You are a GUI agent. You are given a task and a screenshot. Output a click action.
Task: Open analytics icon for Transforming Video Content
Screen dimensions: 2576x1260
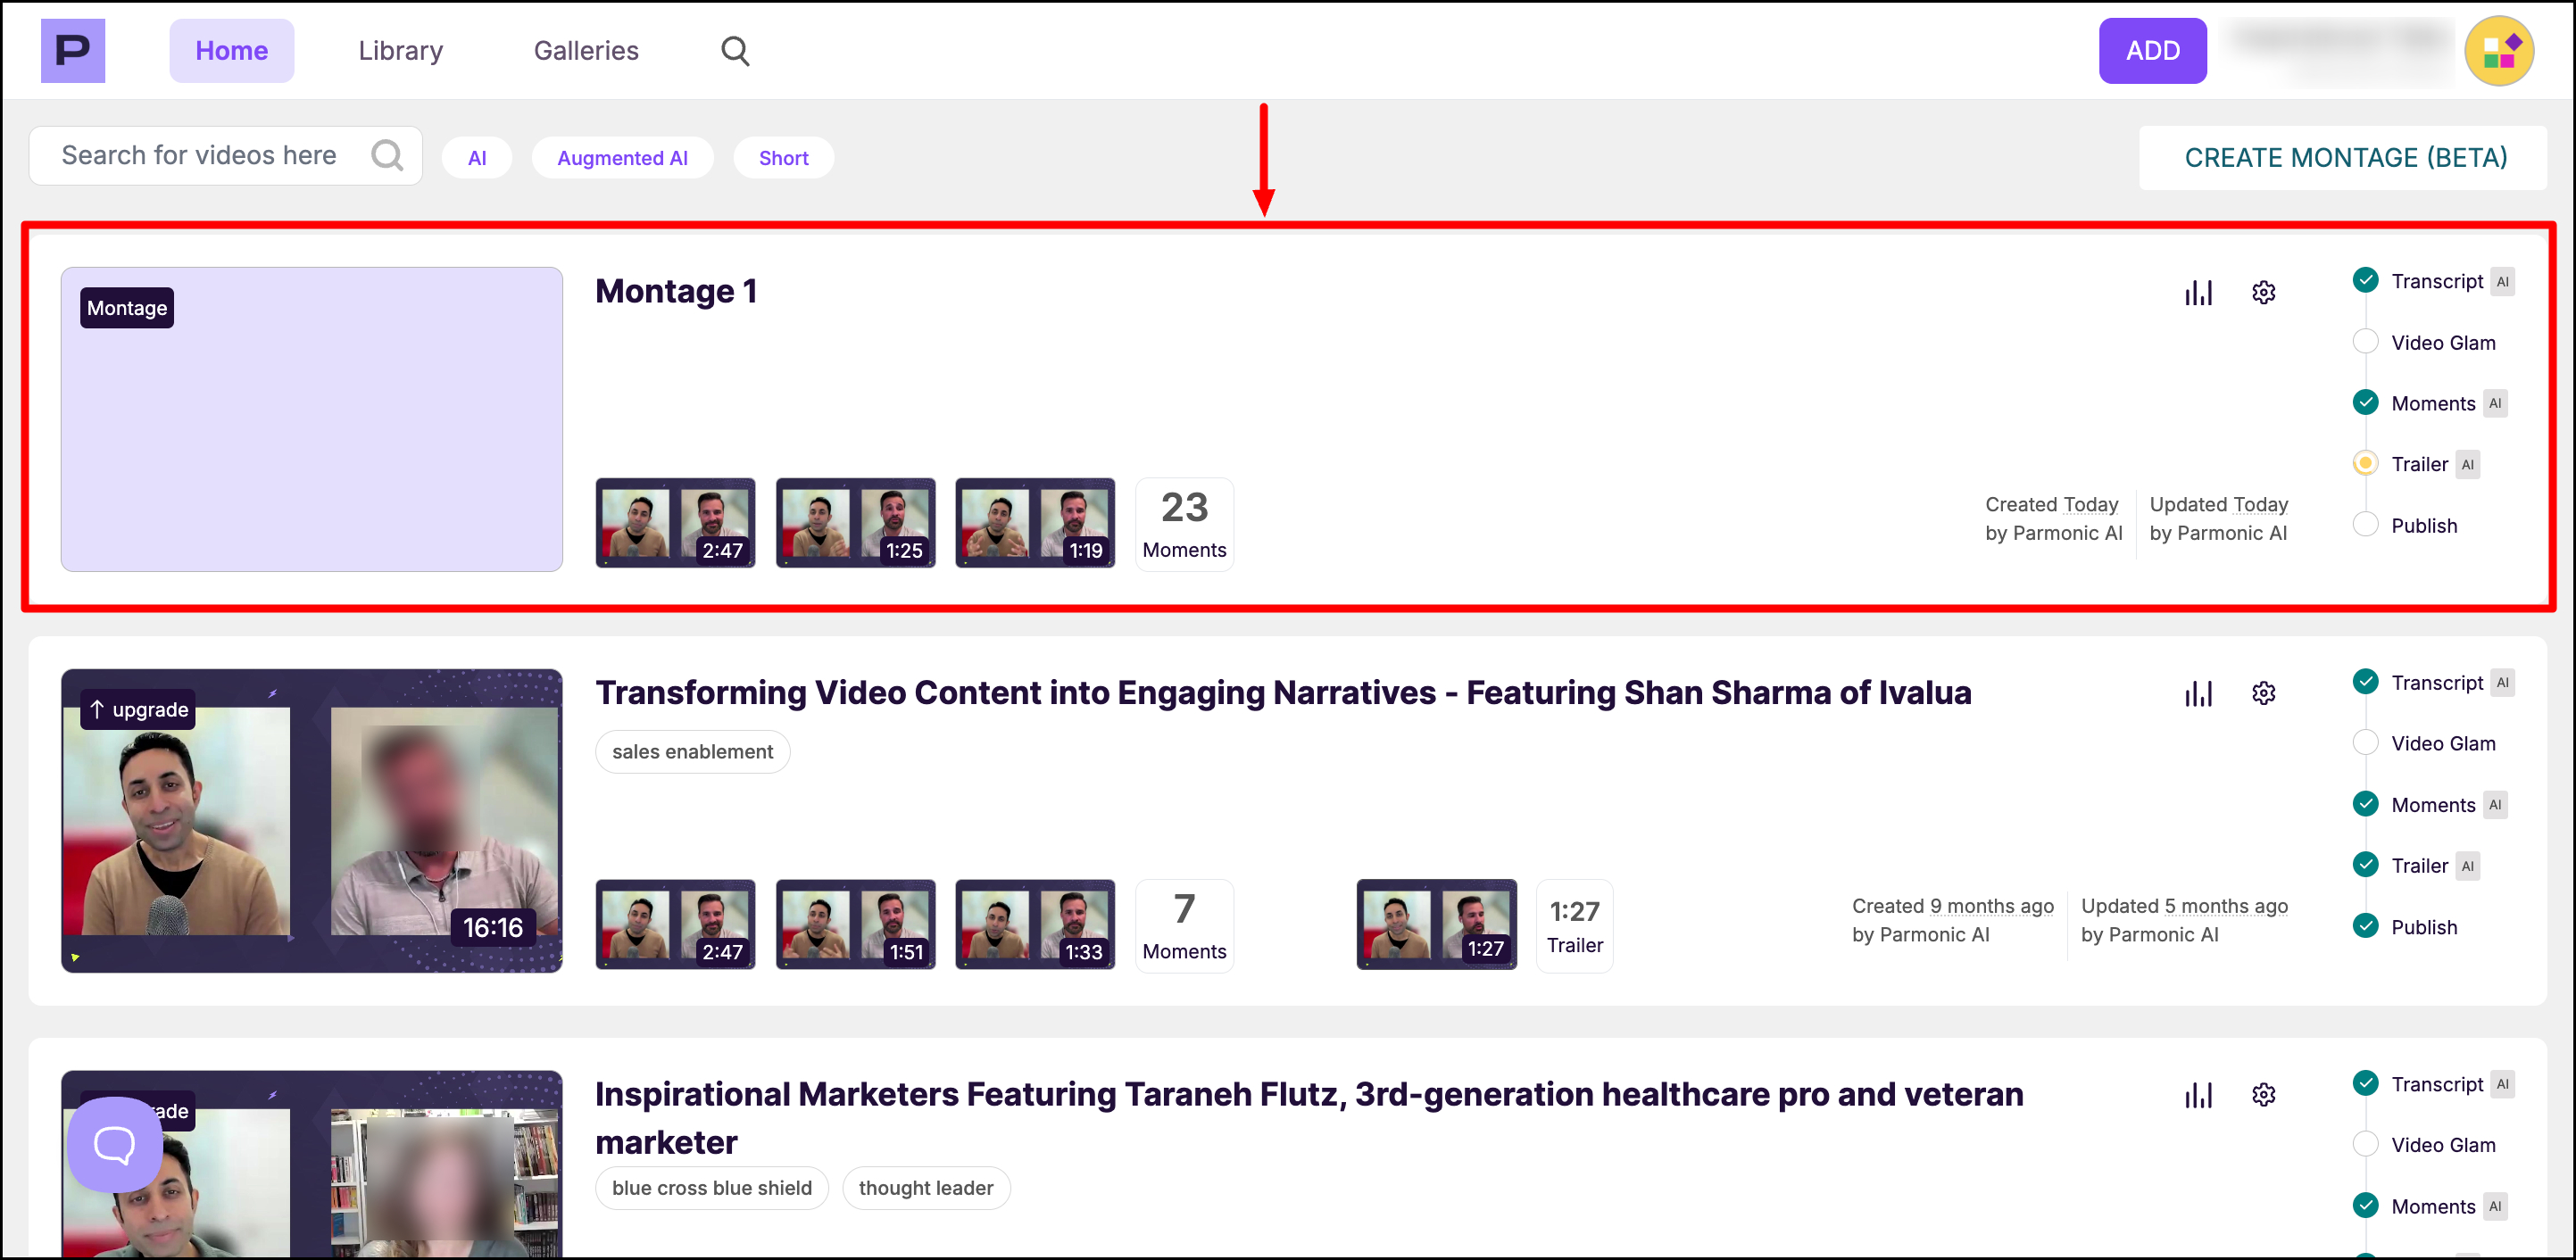[2198, 693]
